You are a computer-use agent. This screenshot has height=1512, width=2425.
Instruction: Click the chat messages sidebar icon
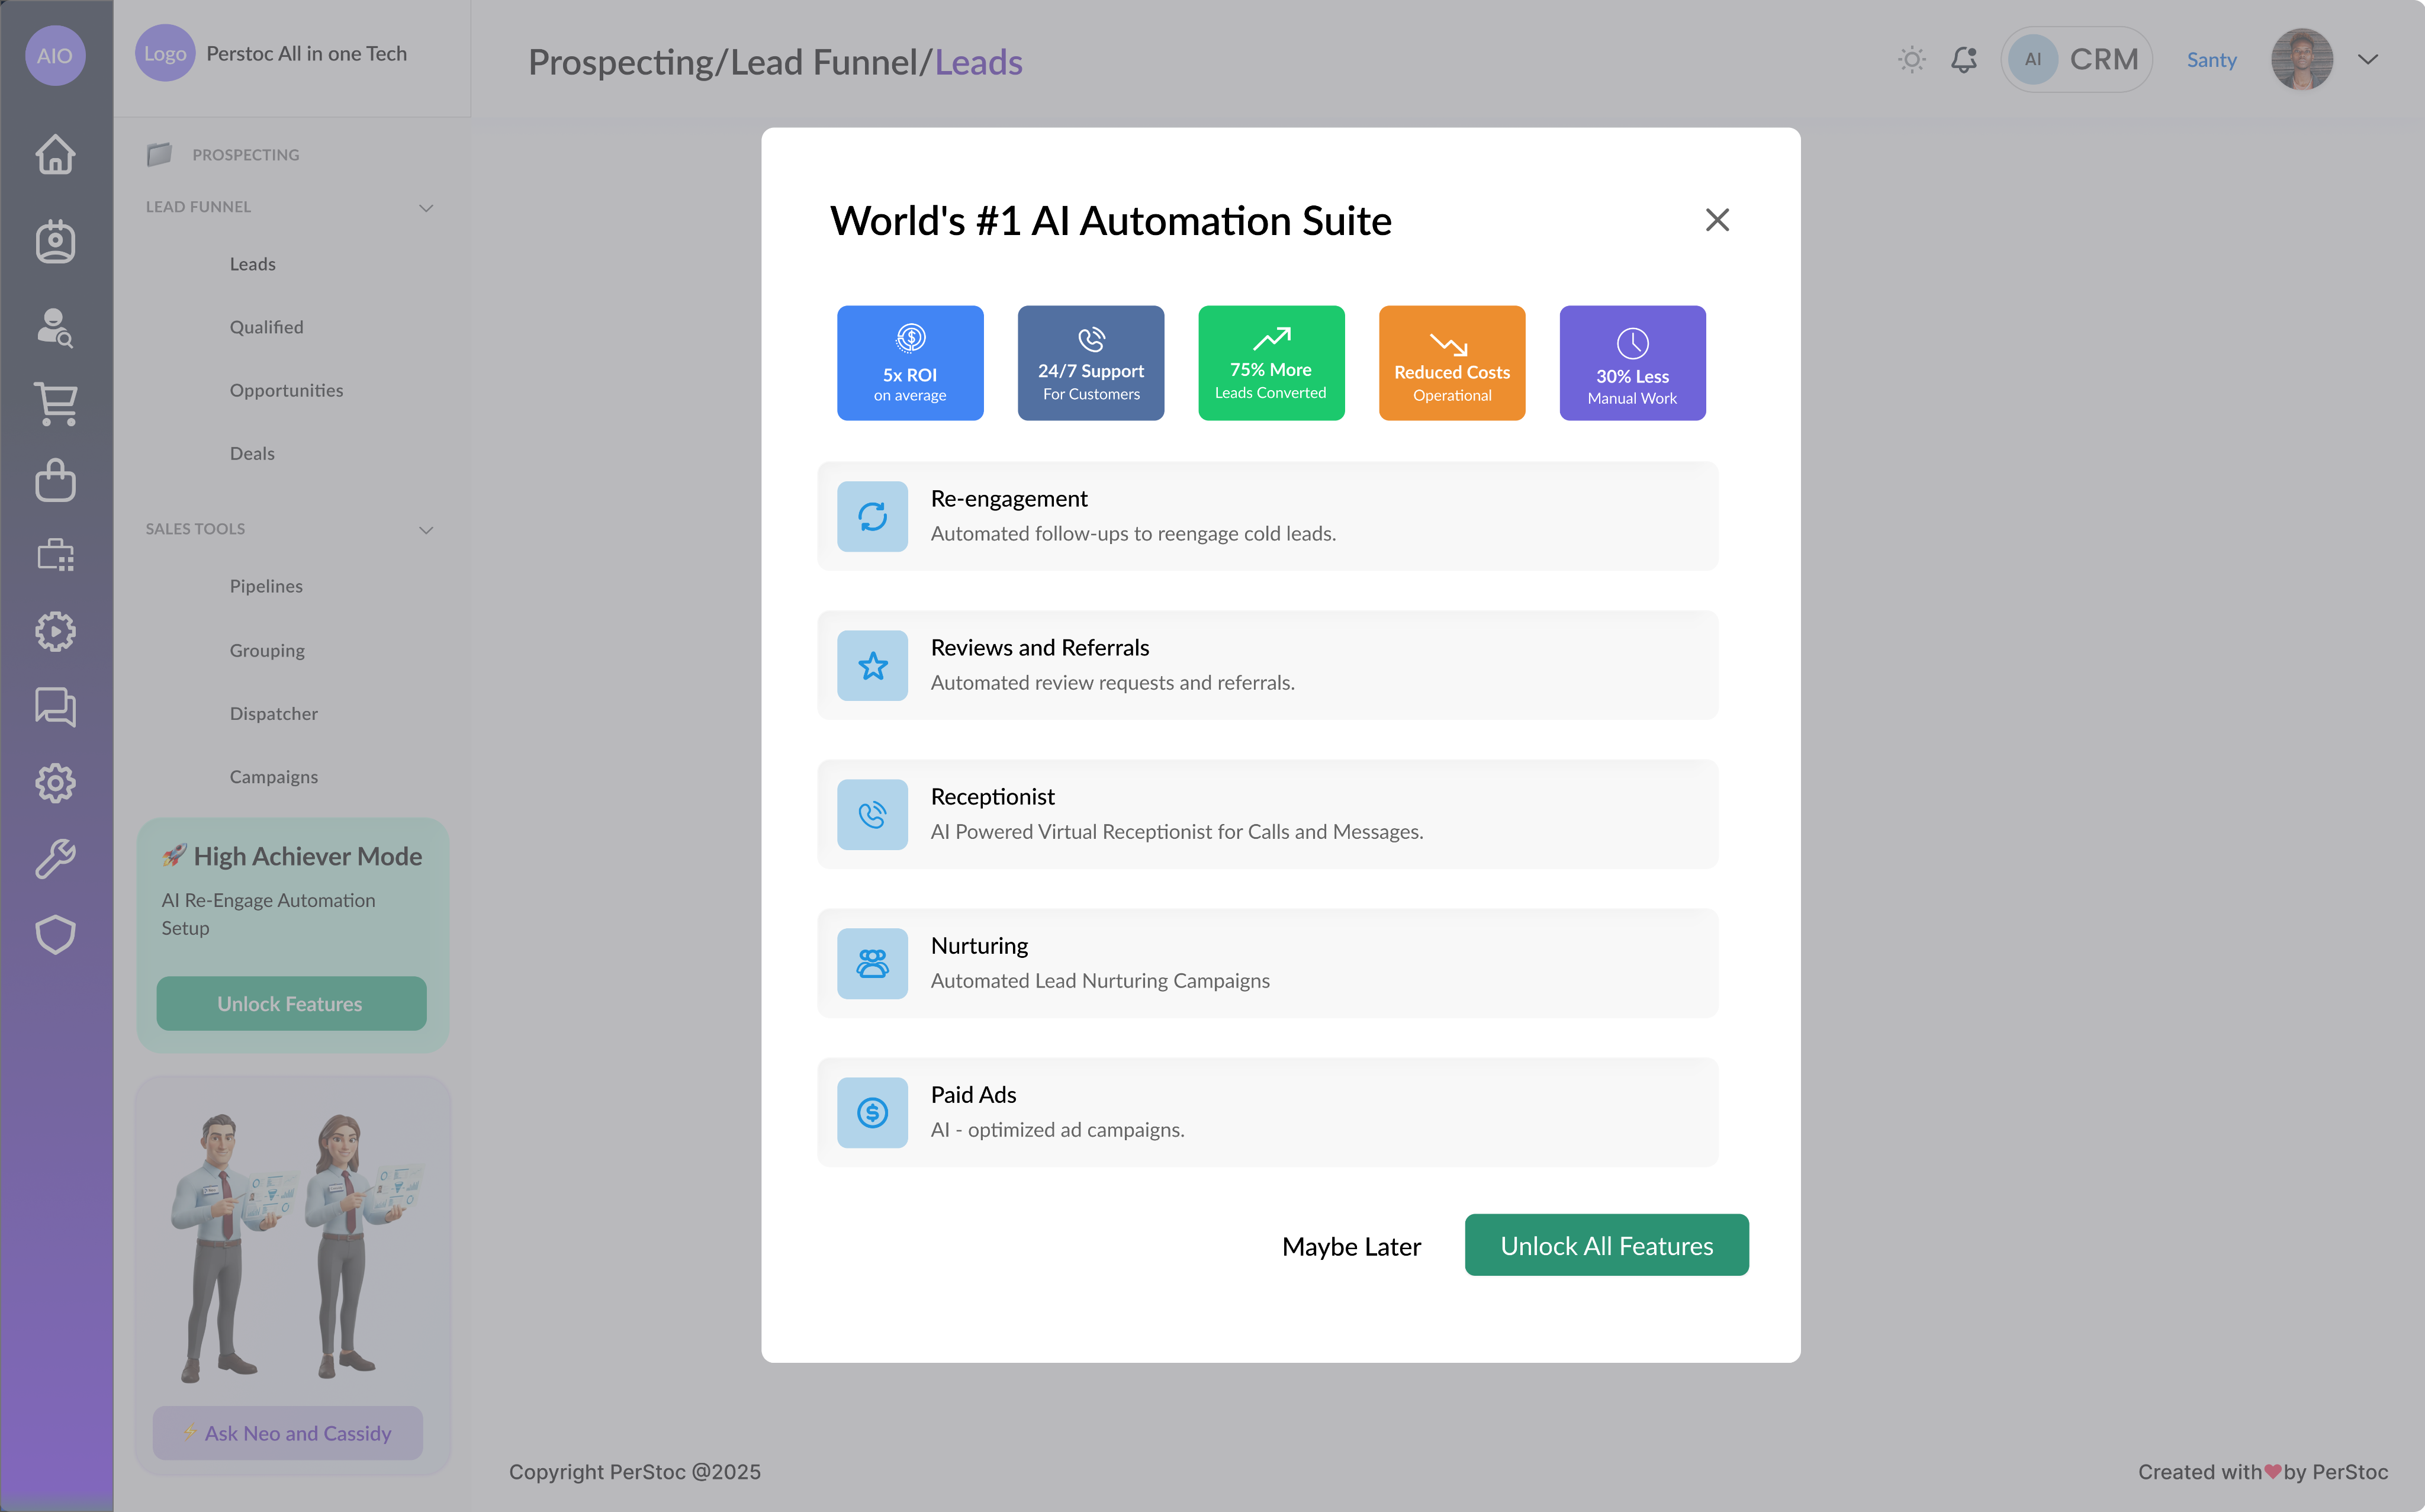tap(55, 707)
